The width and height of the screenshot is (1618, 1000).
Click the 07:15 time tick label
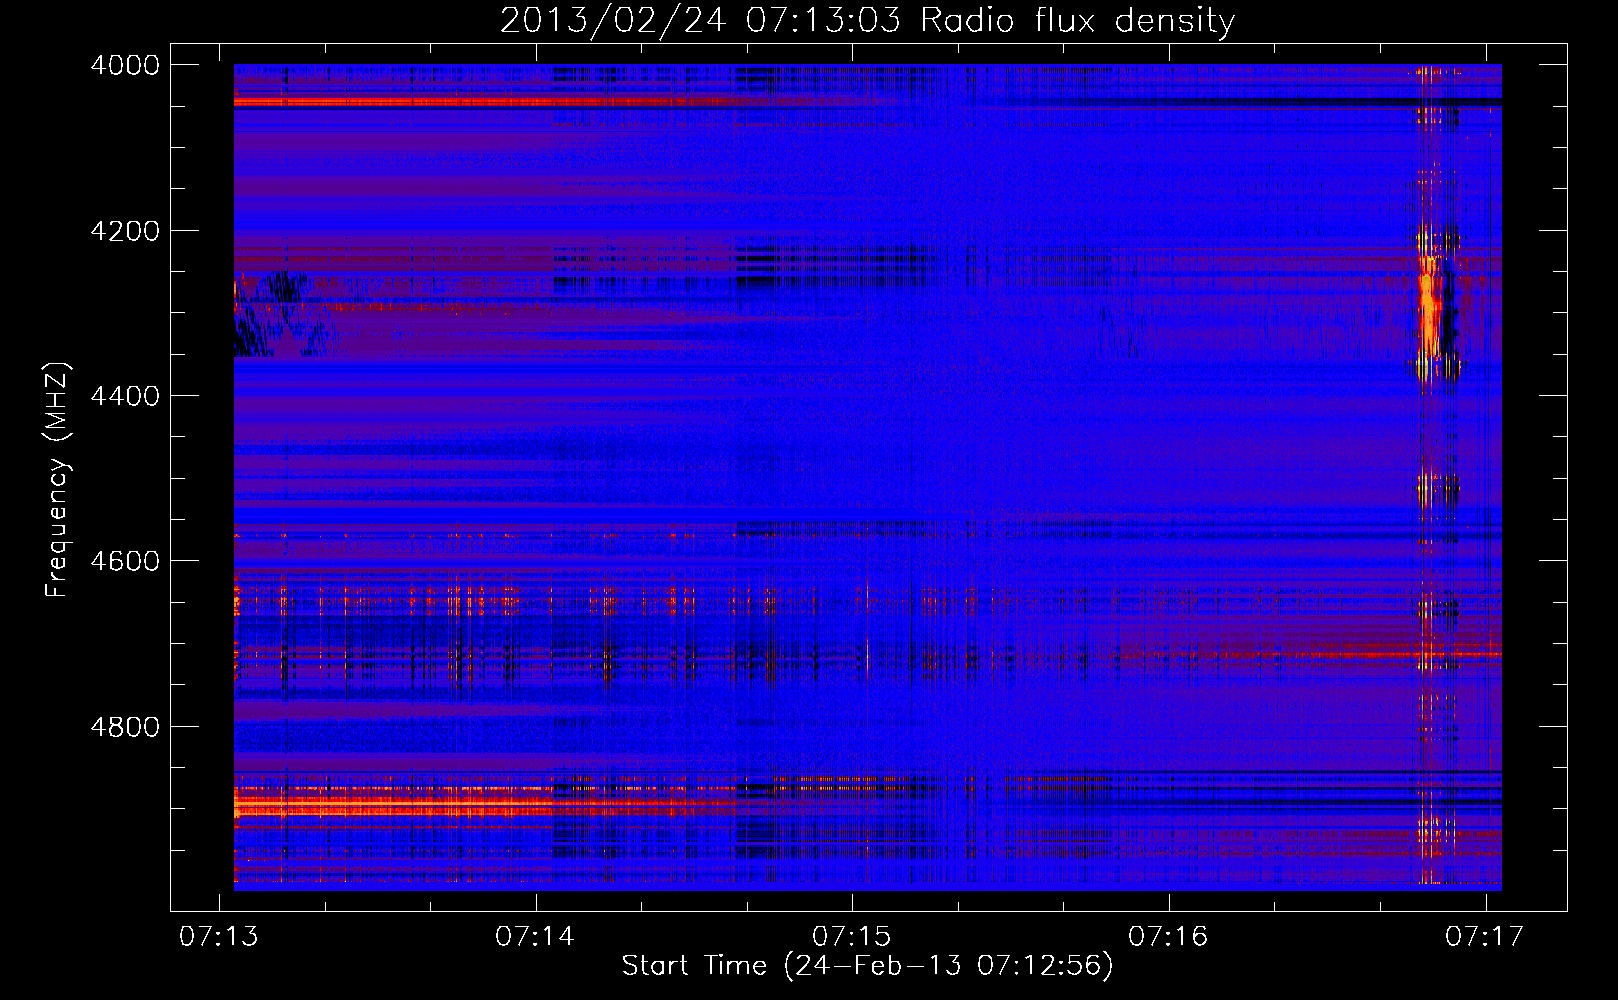point(852,936)
